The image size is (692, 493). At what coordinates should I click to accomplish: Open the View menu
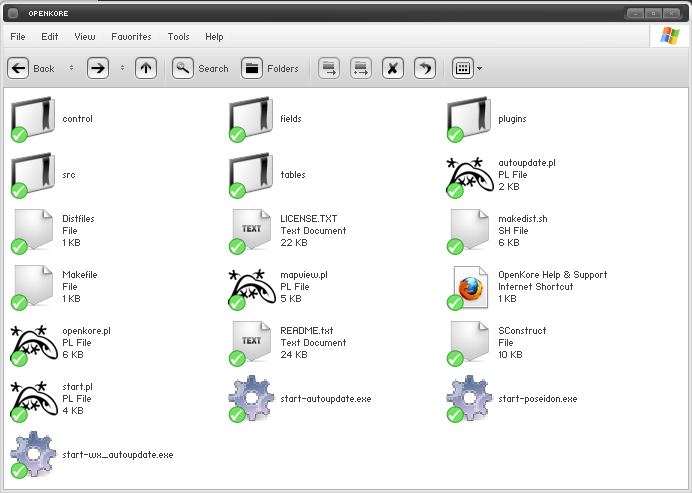point(85,37)
